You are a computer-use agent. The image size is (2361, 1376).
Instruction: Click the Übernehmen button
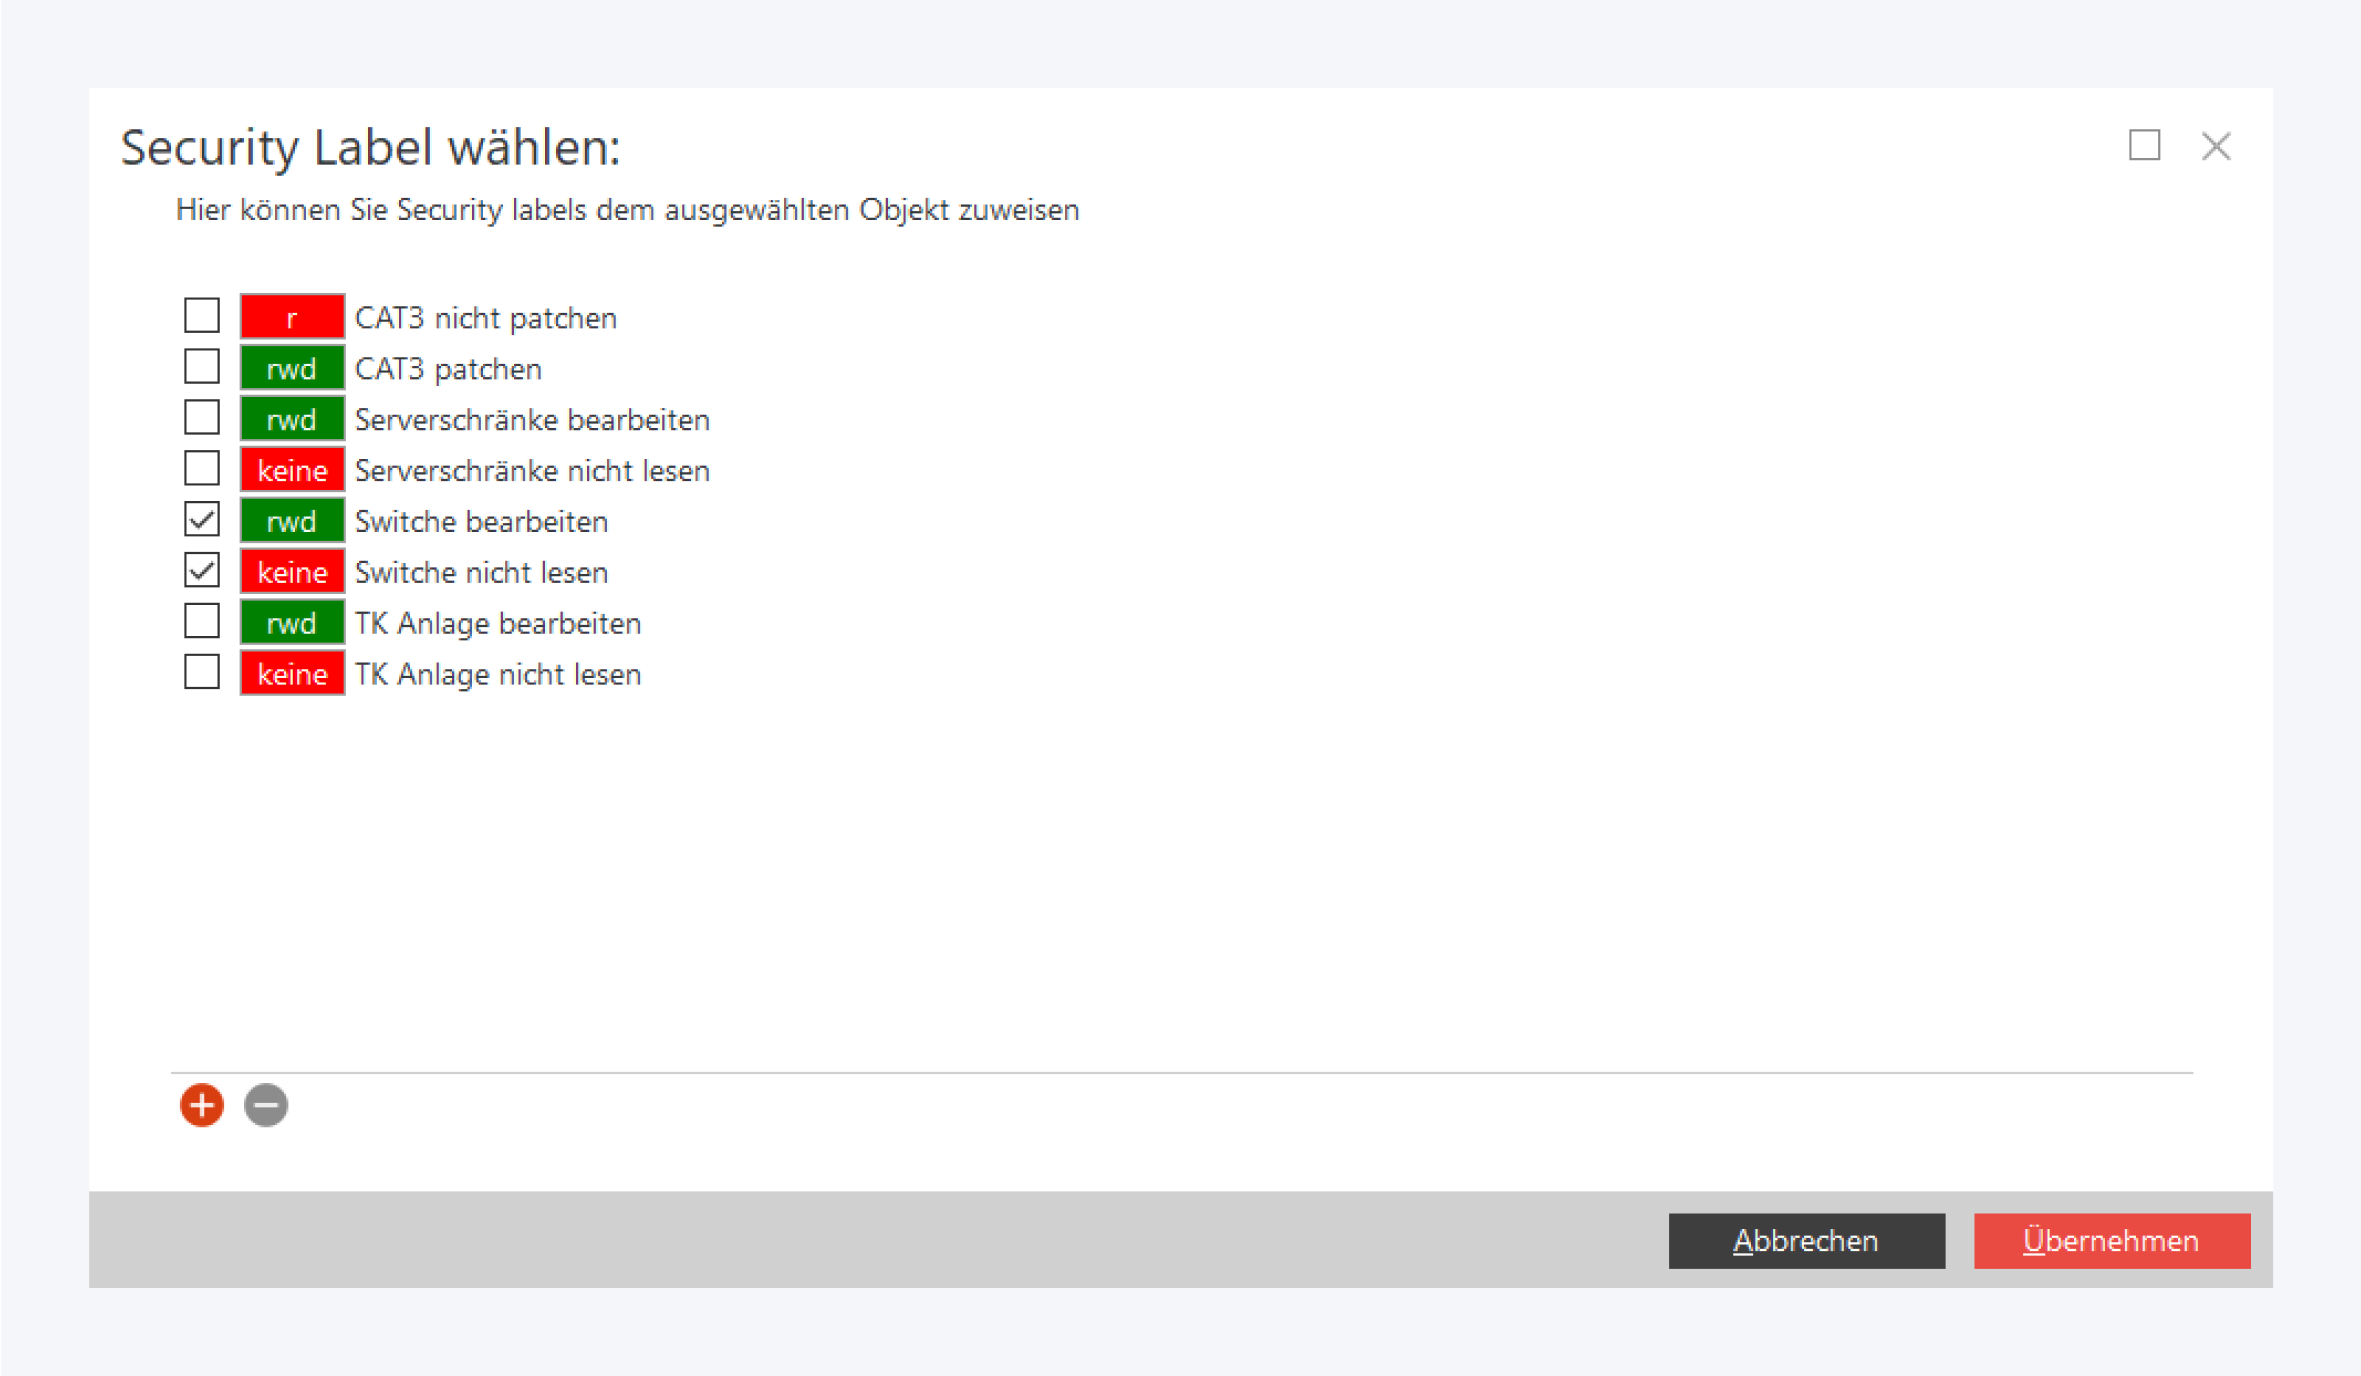[2111, 1241]
